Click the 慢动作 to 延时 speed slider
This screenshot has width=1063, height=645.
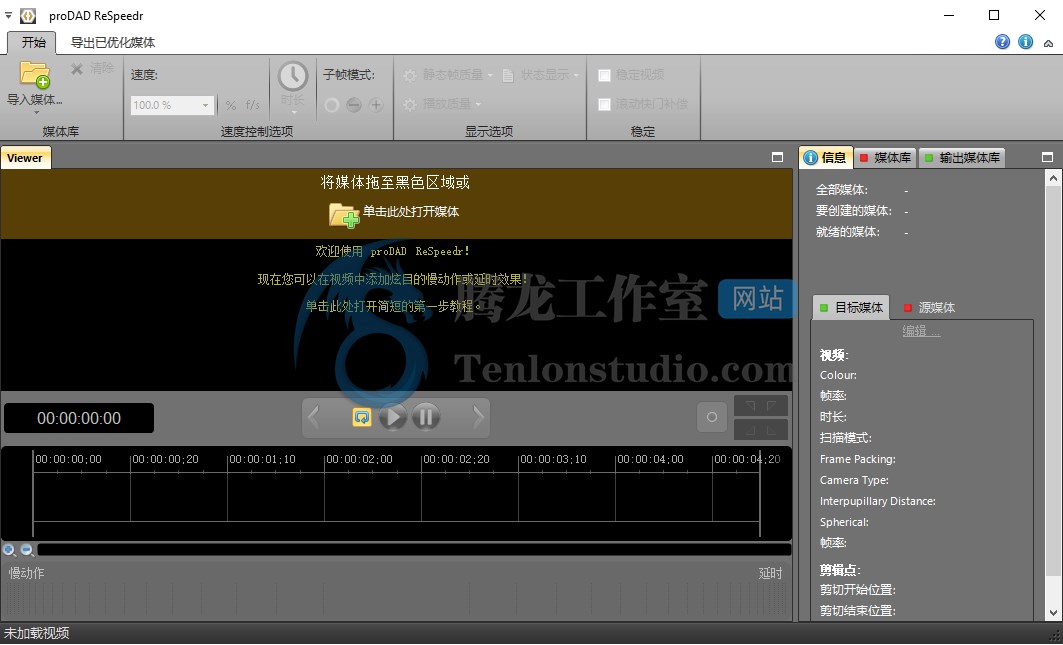pos(396,600)
